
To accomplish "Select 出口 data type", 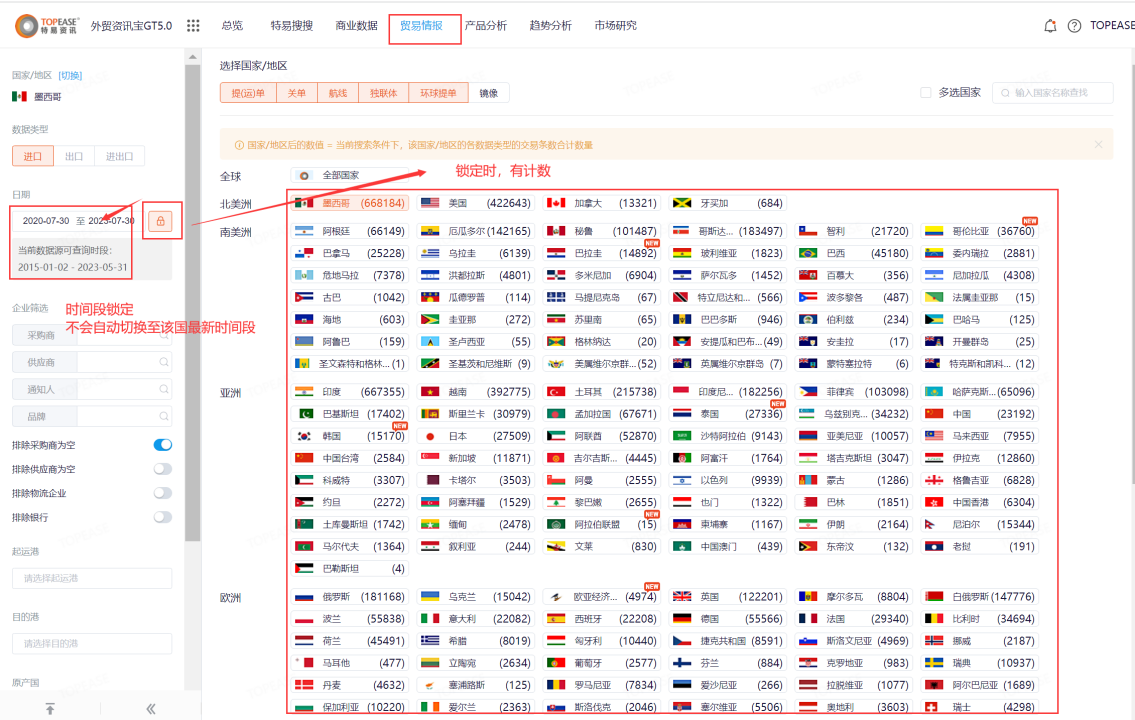I will [x=74, y=156].
